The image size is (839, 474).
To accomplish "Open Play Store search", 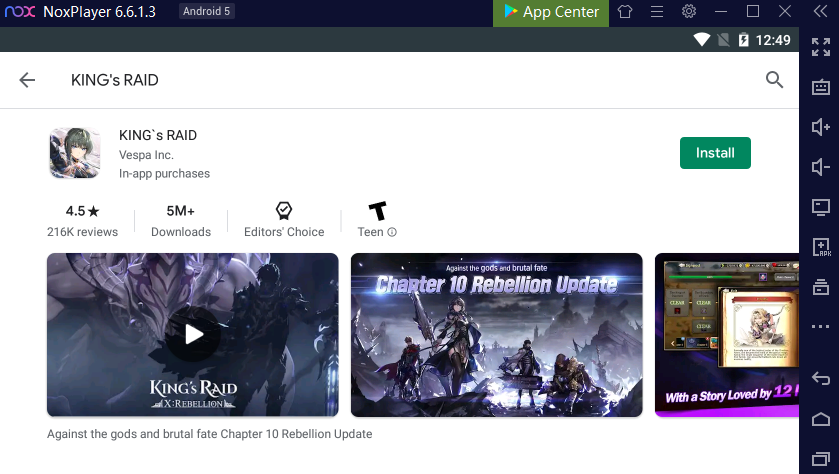I will pyautogui.click(x=774, y=80).
